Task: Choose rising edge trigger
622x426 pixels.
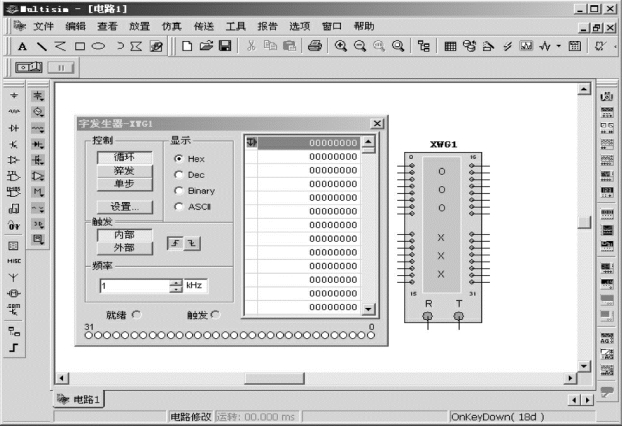Action: [x=175, y=243]
